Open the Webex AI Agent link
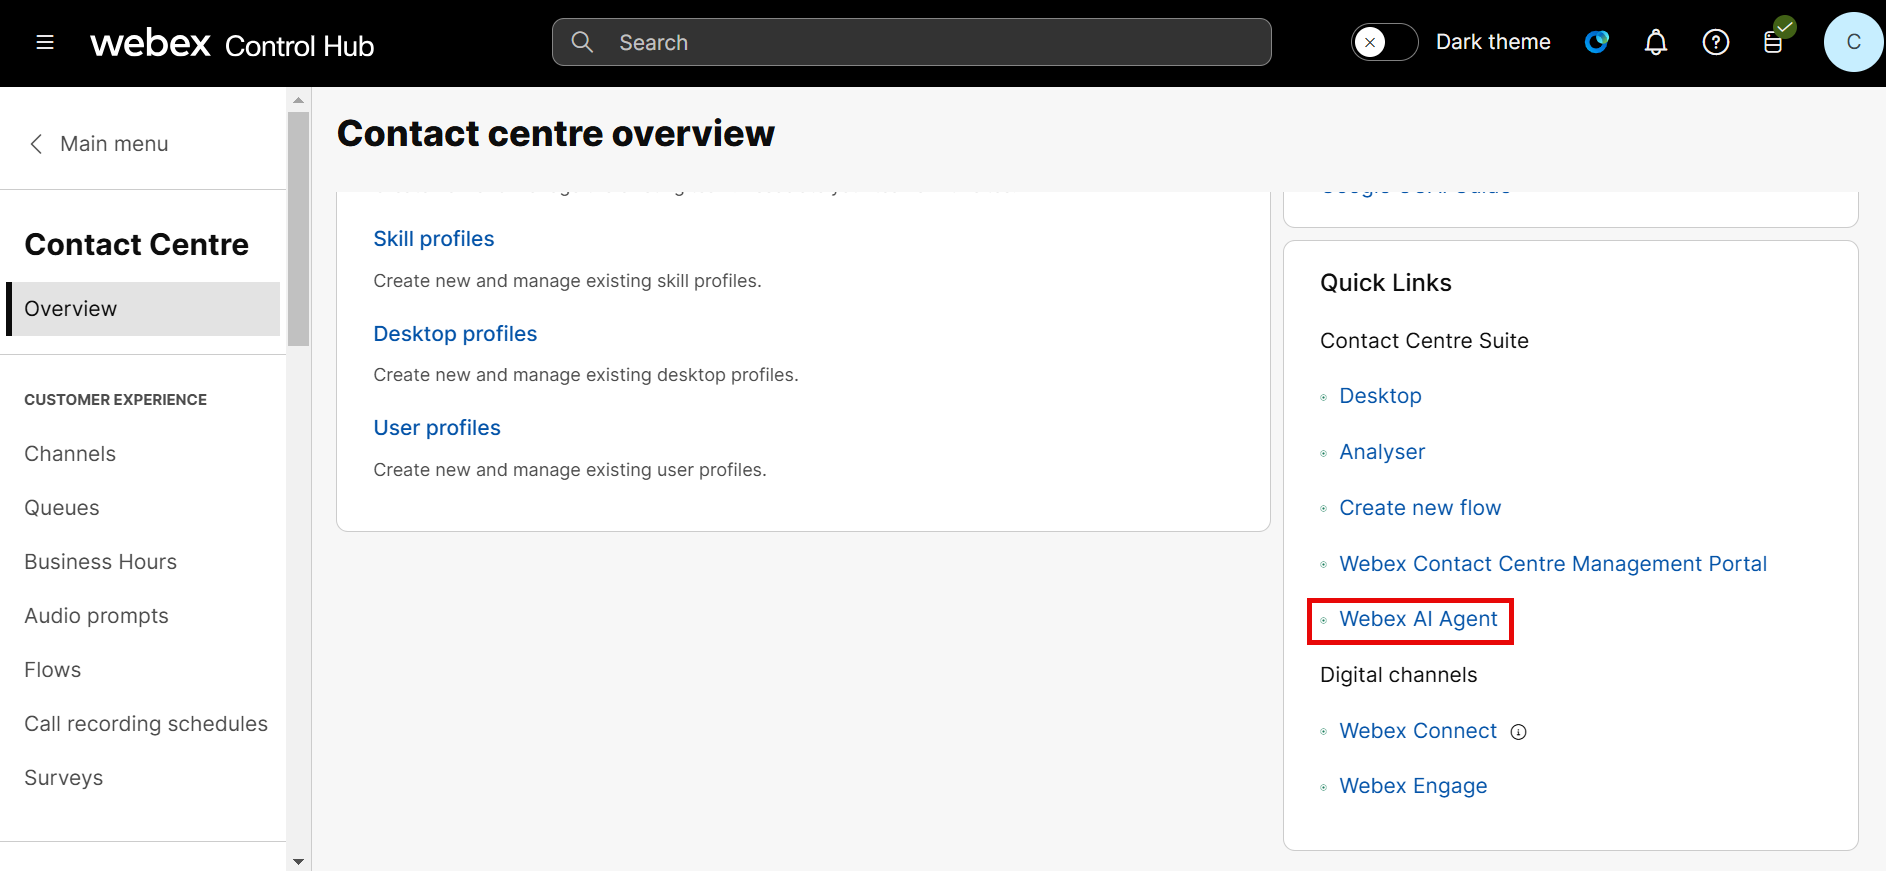1886x871 pixels. coord(1418,620)
